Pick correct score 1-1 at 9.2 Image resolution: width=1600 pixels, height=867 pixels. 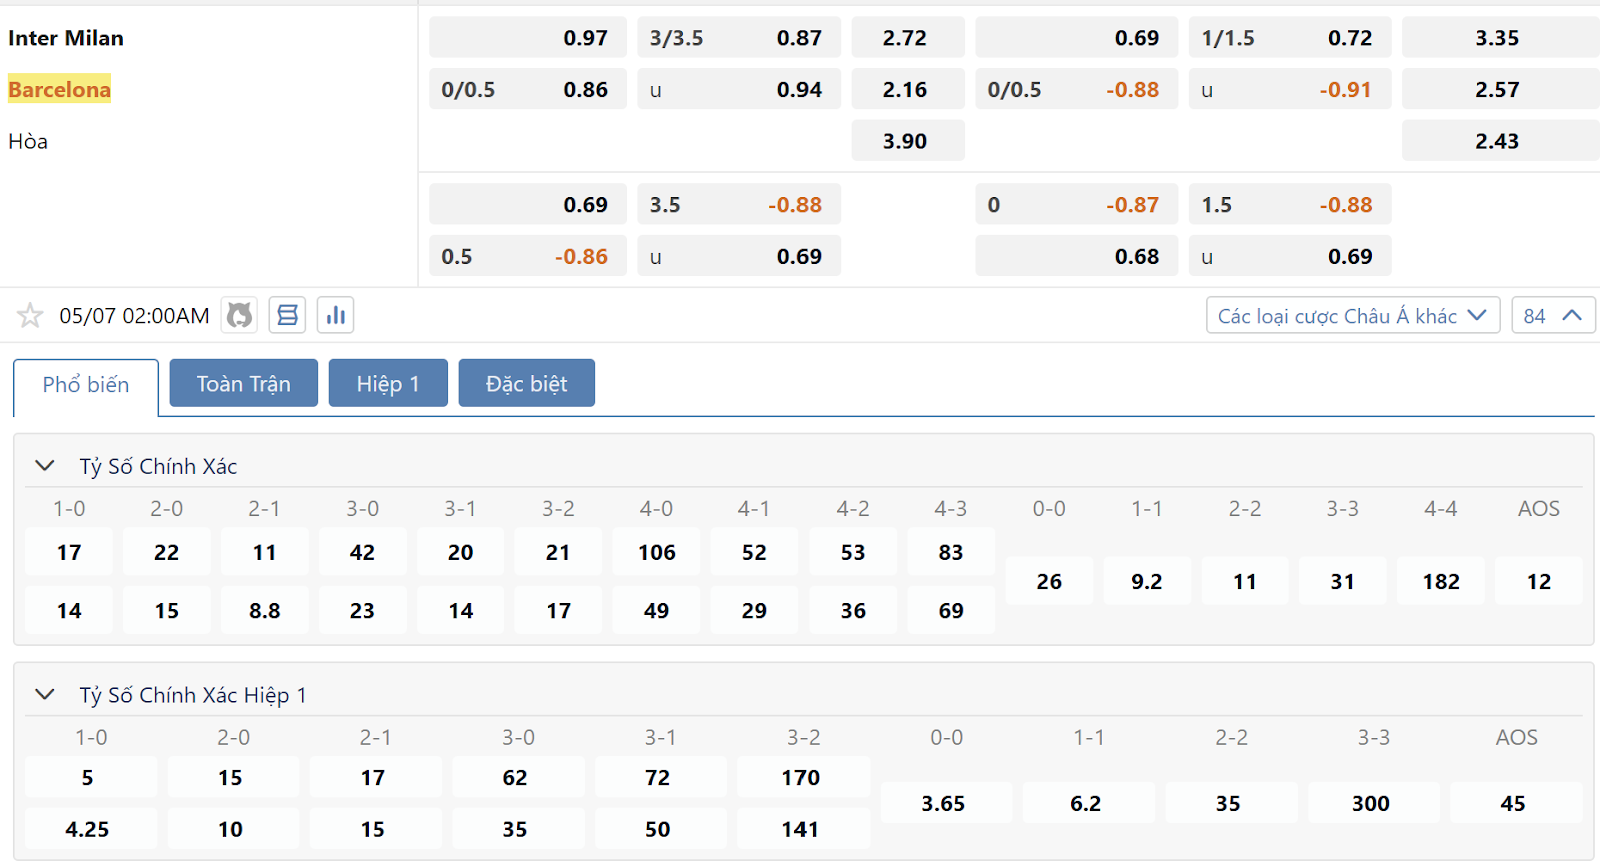pos(1147,581)
